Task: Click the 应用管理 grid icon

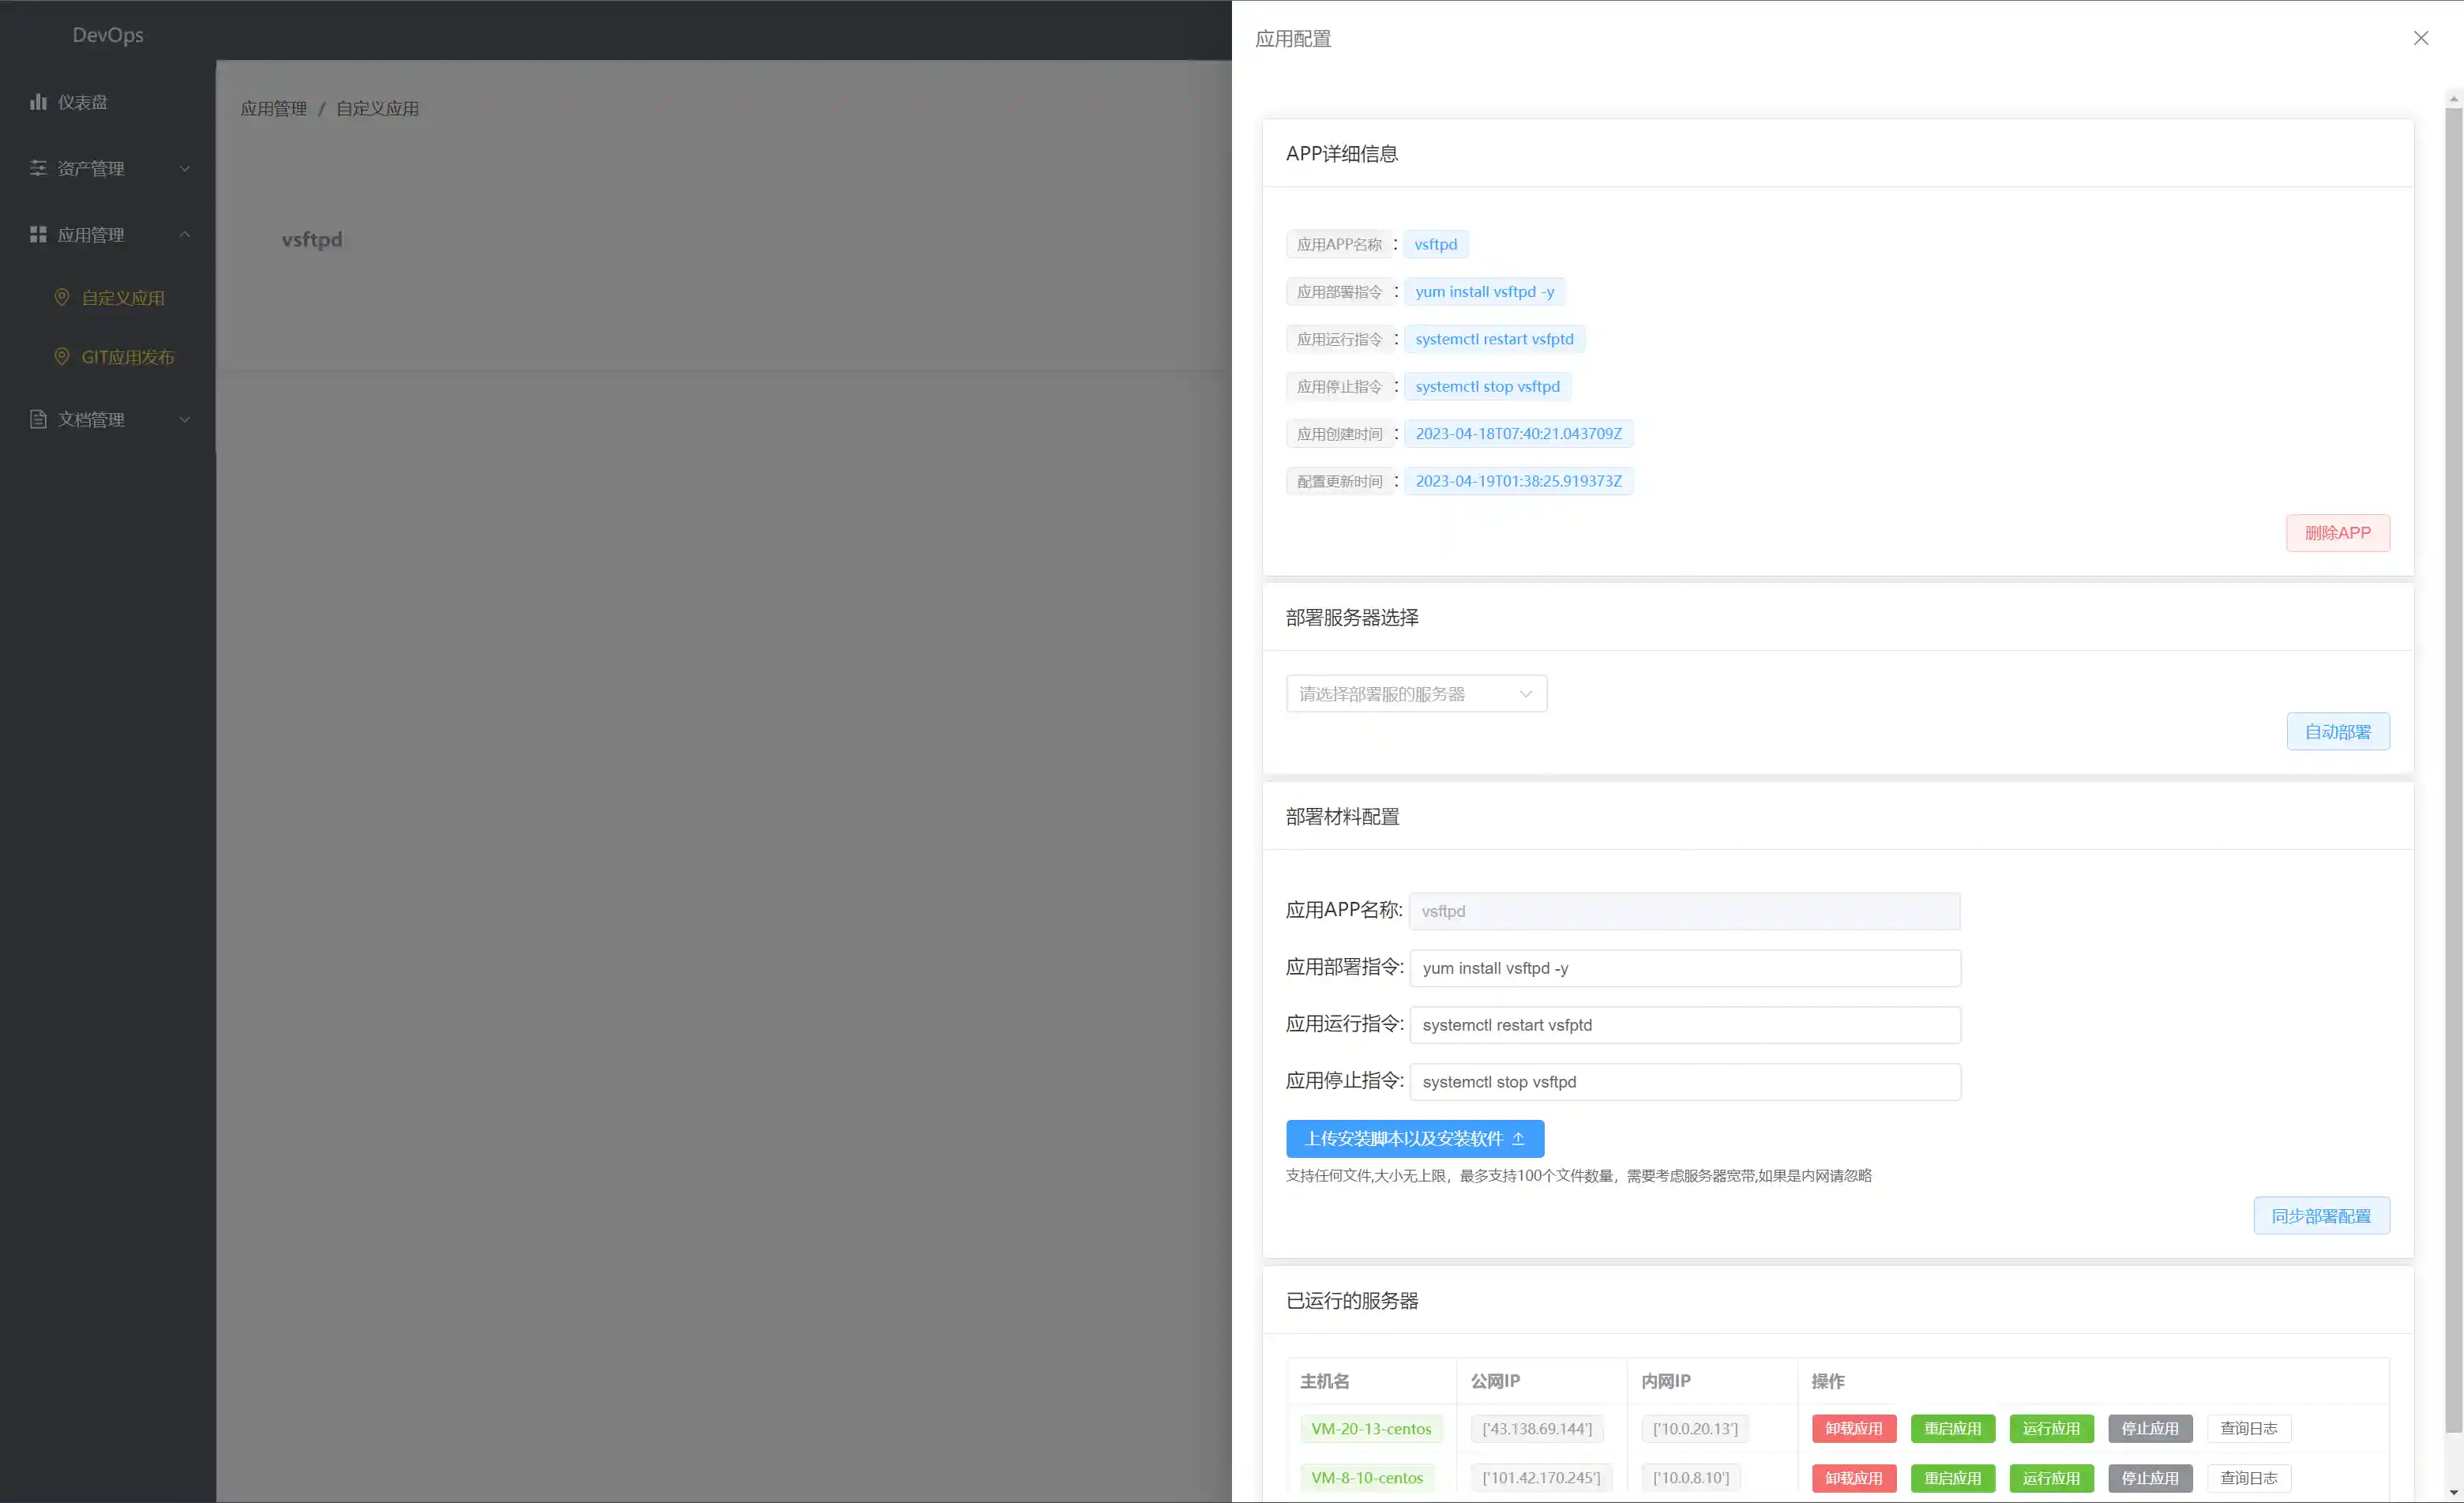Action: point(38,234)
